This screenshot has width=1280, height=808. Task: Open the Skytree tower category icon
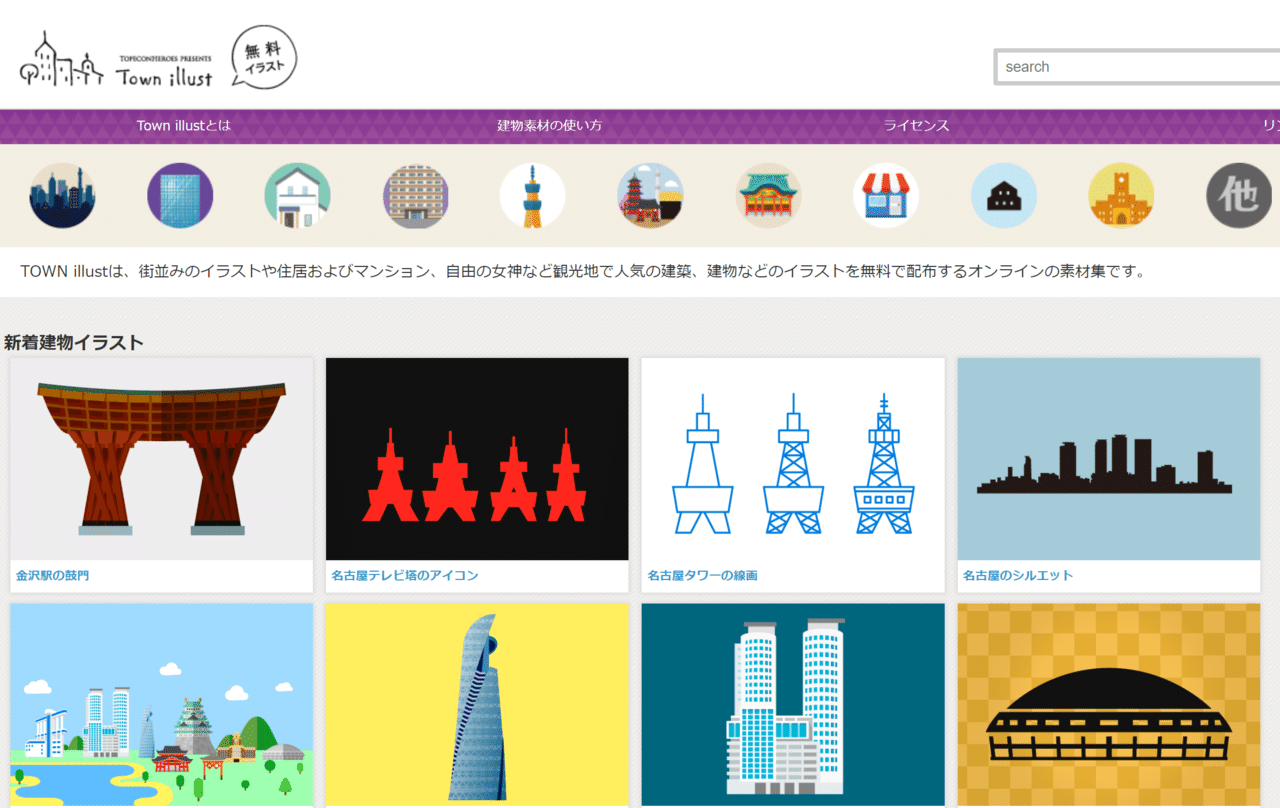[x=533, y=195]
